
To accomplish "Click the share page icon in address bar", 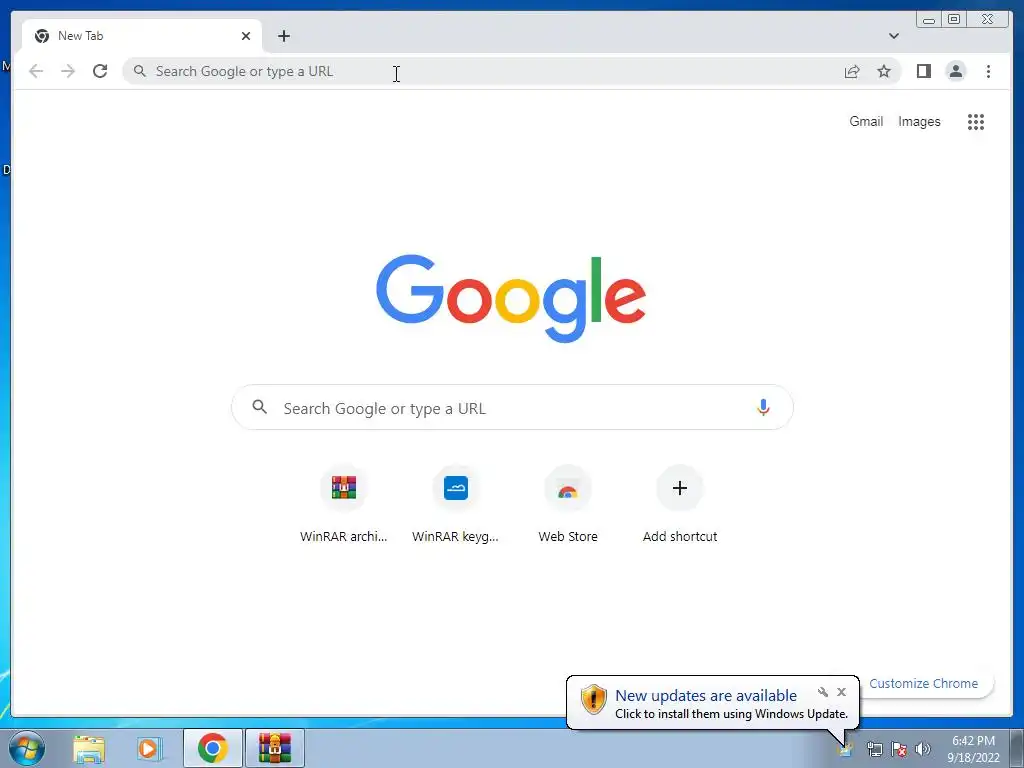I will 852,71.
